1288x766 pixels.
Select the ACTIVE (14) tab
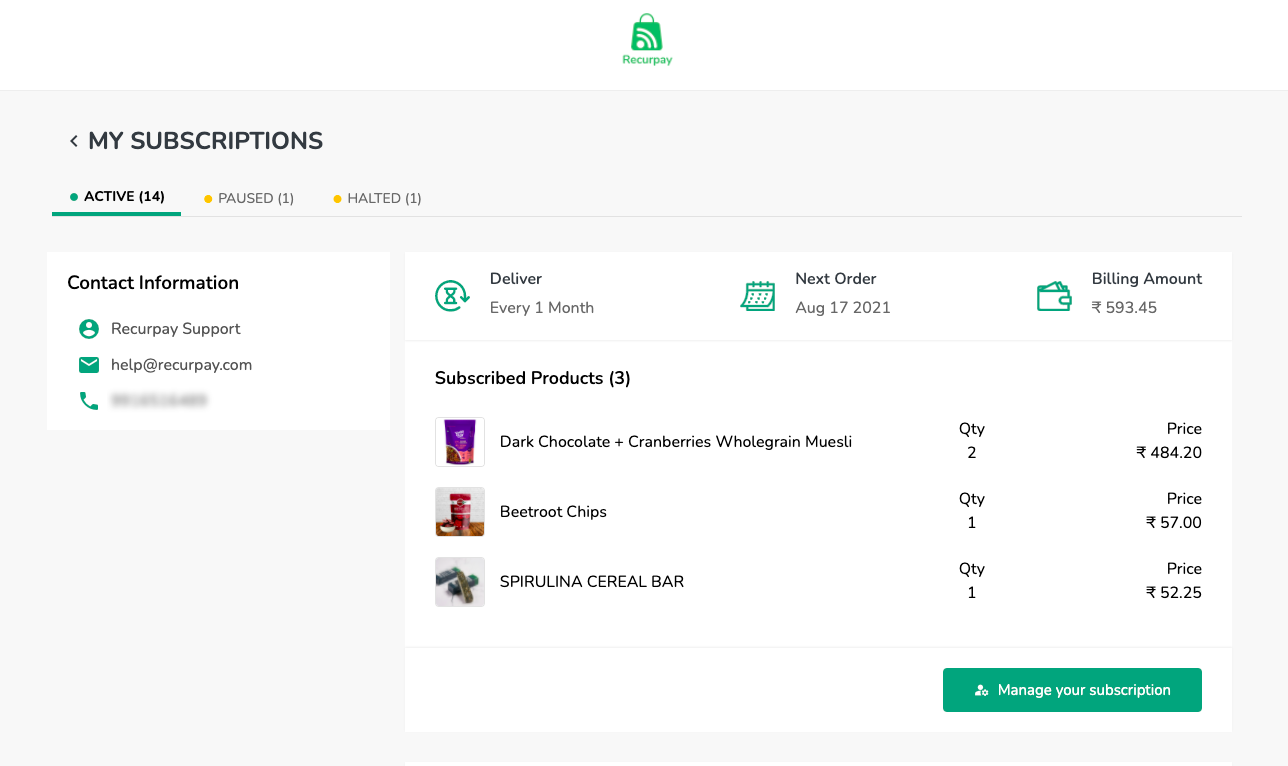[123, 196]
